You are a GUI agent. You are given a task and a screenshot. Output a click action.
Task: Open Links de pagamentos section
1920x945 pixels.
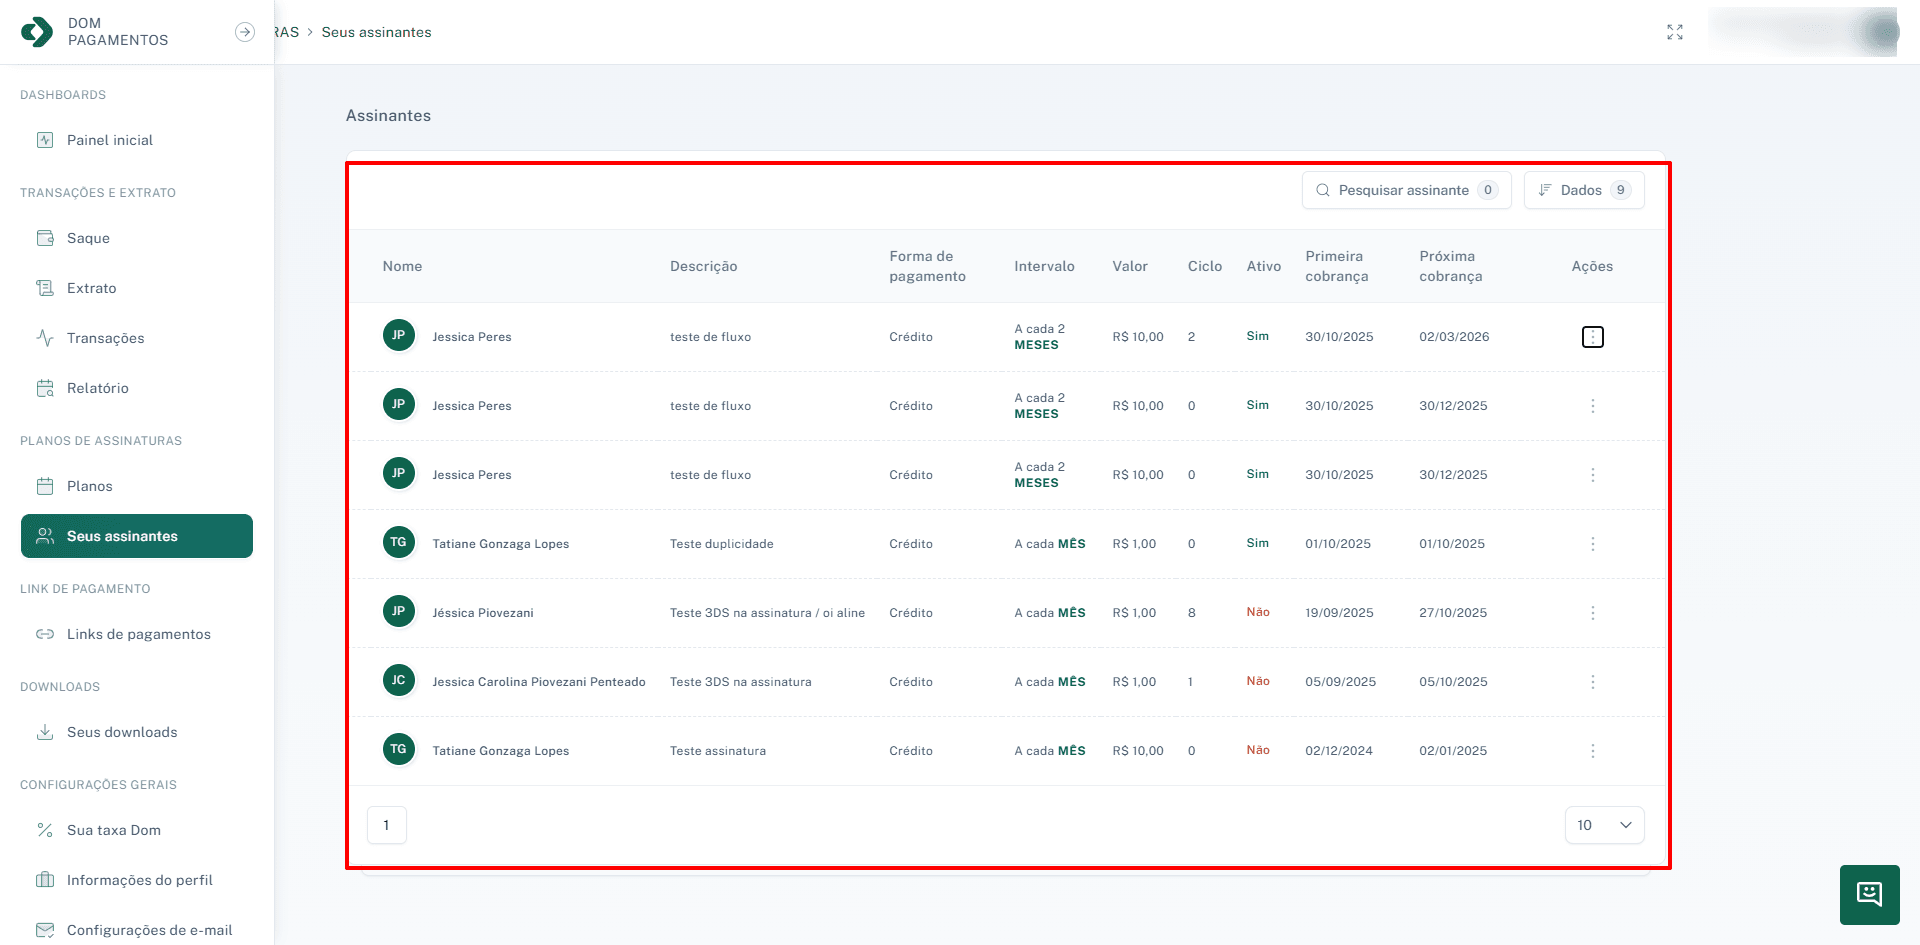pyautogui.click(x=138, y=634)
